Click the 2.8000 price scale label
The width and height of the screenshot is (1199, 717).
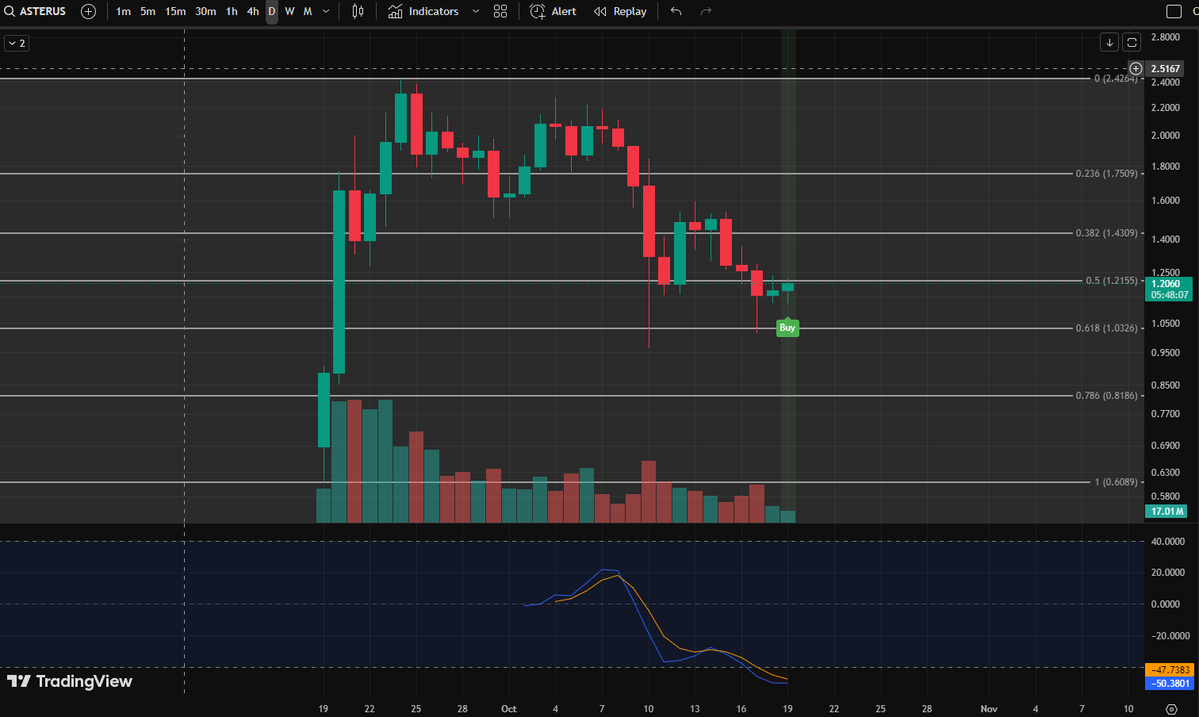click(1165, 37)
